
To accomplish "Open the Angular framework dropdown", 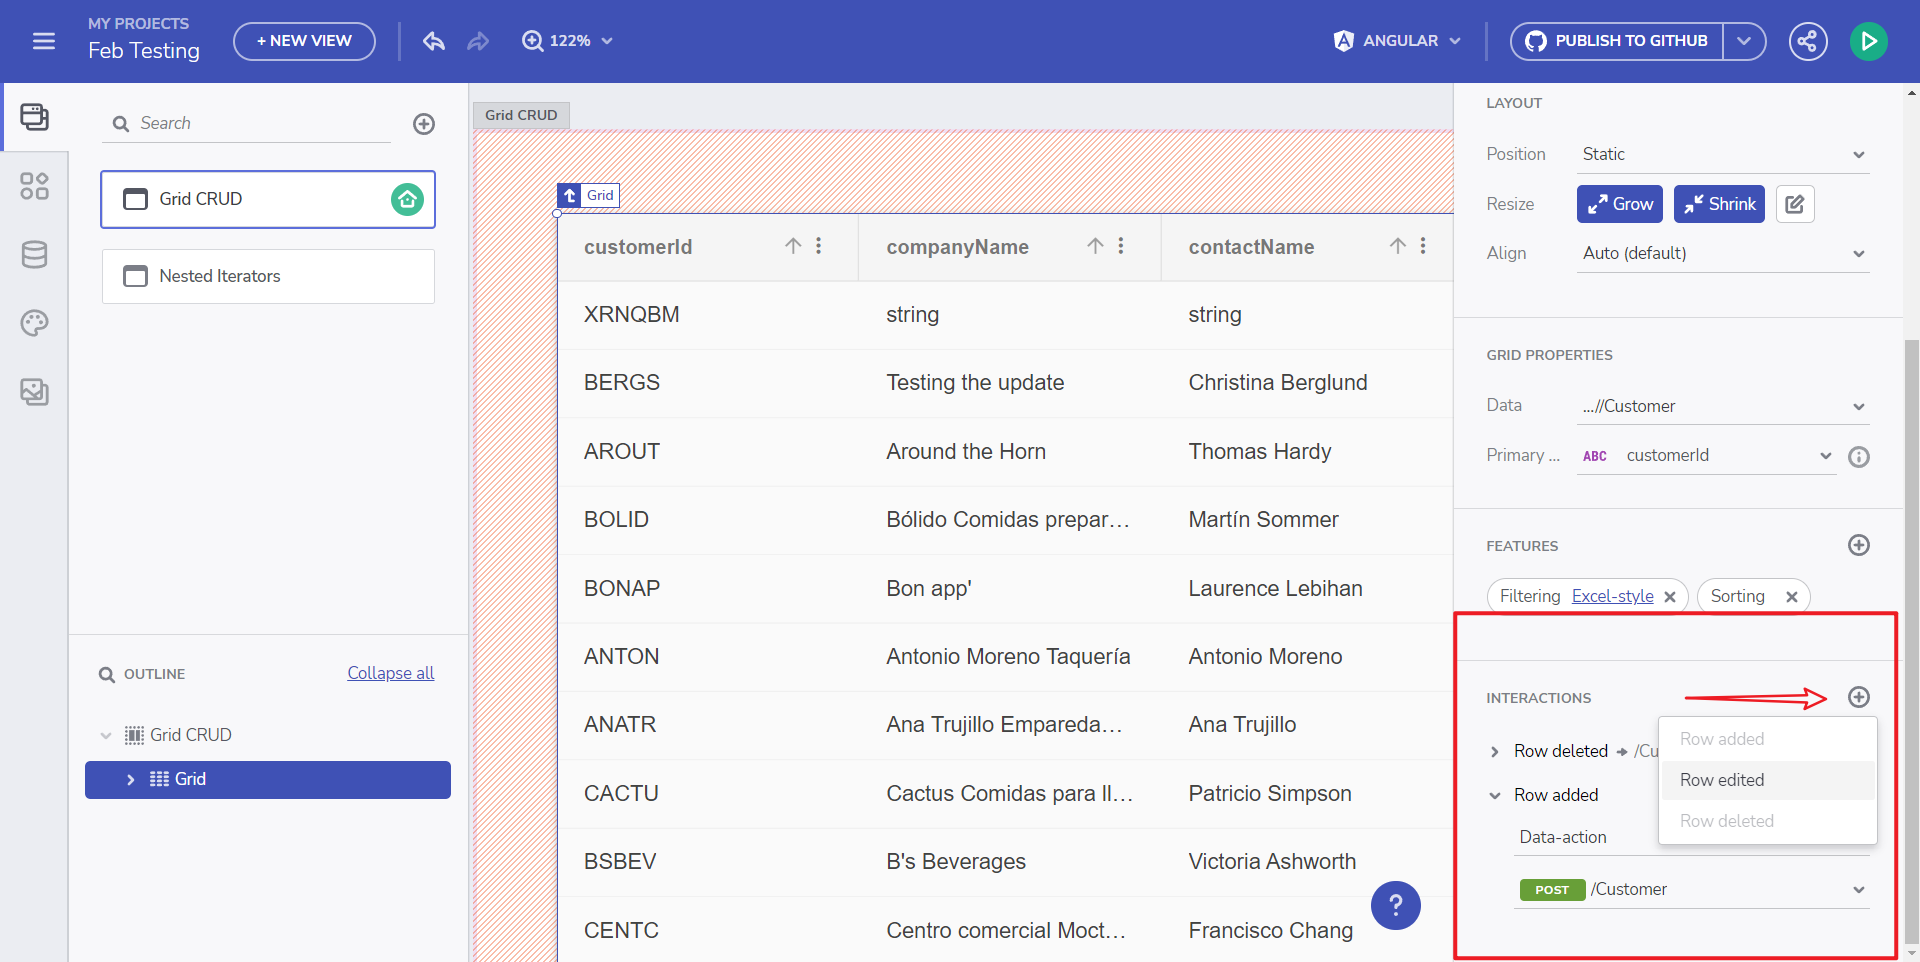I will 1398,41.
